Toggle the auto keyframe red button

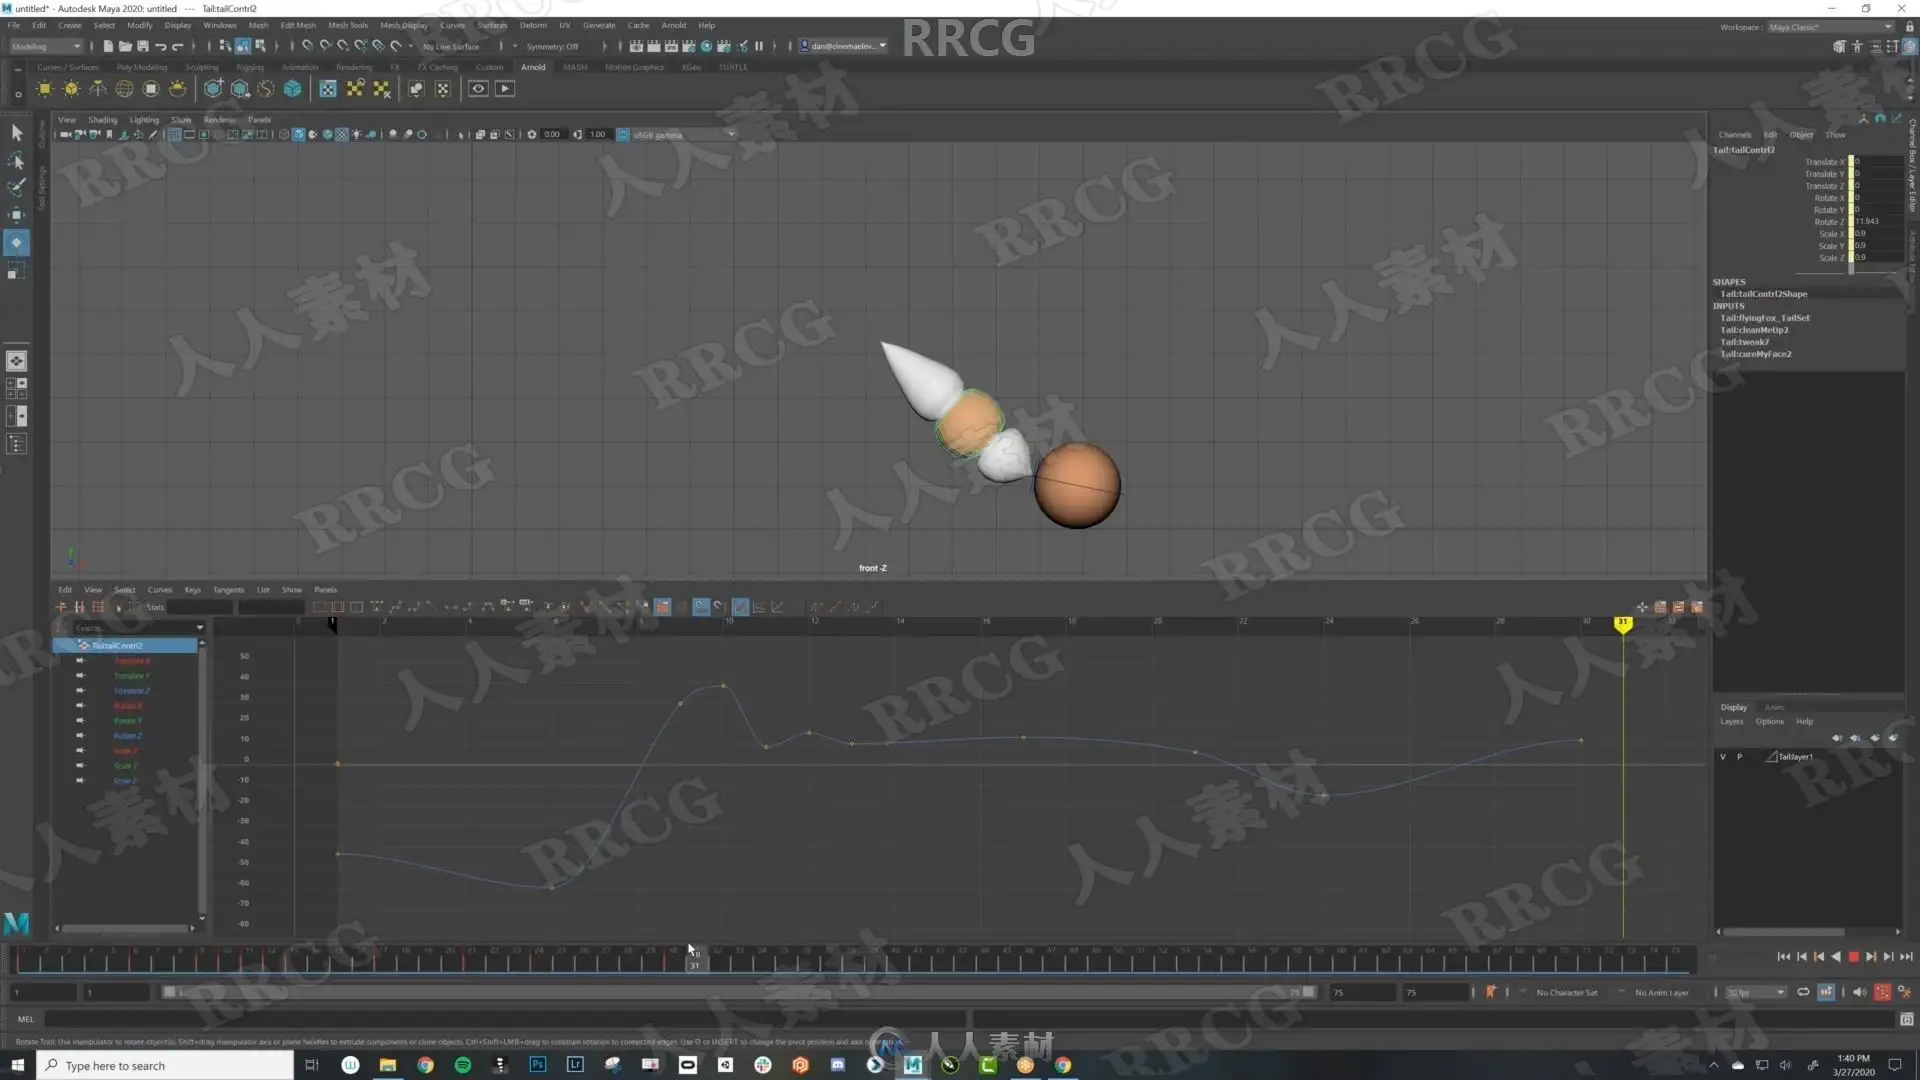(x=1882, y=992)
